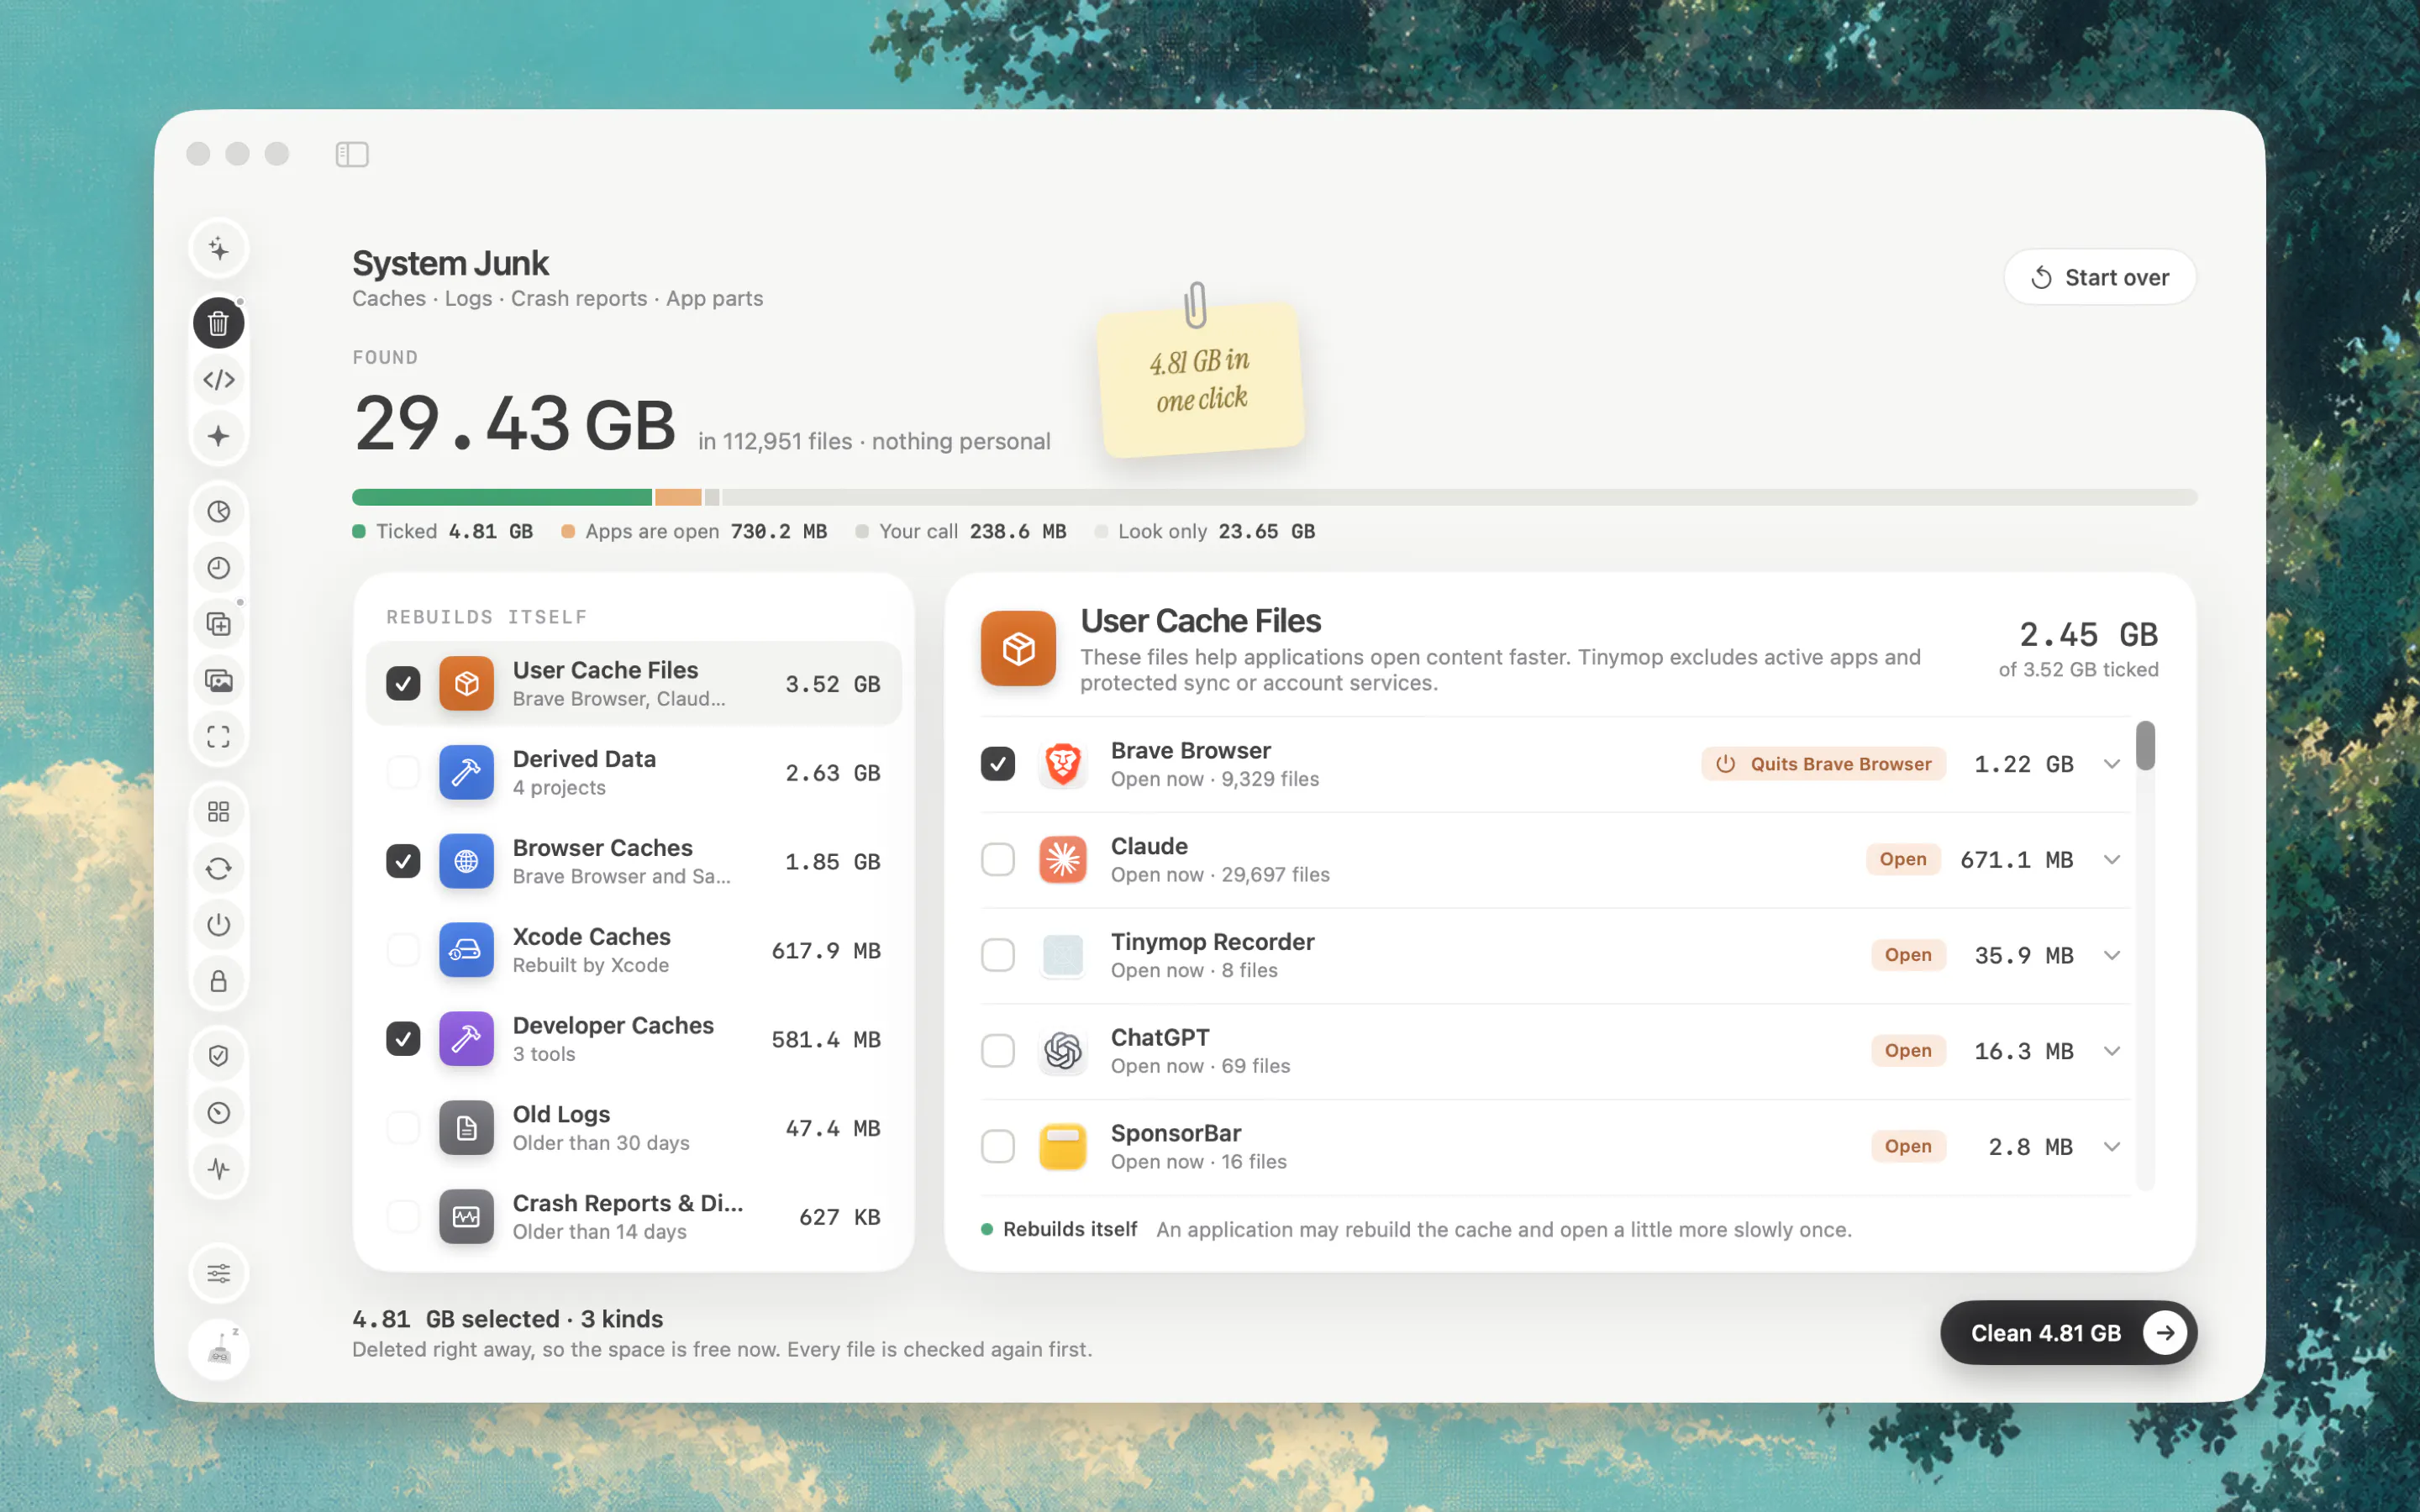2420x1512 pixels.
Task: Select the Old Logs category row
Action: coord(634,1128)
